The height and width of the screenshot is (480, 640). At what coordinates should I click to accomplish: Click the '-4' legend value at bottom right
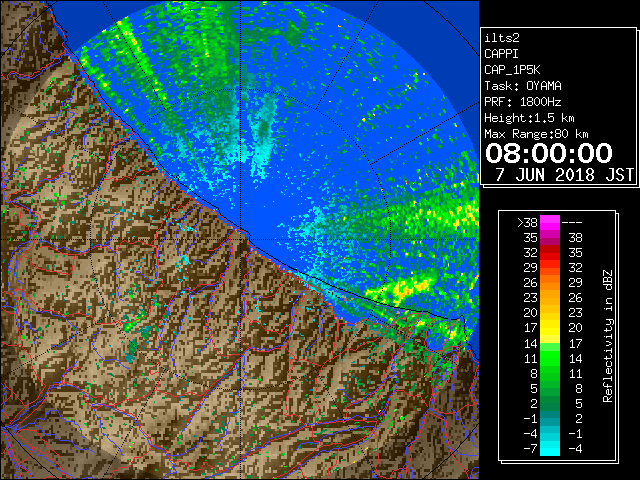coord(575,449)
